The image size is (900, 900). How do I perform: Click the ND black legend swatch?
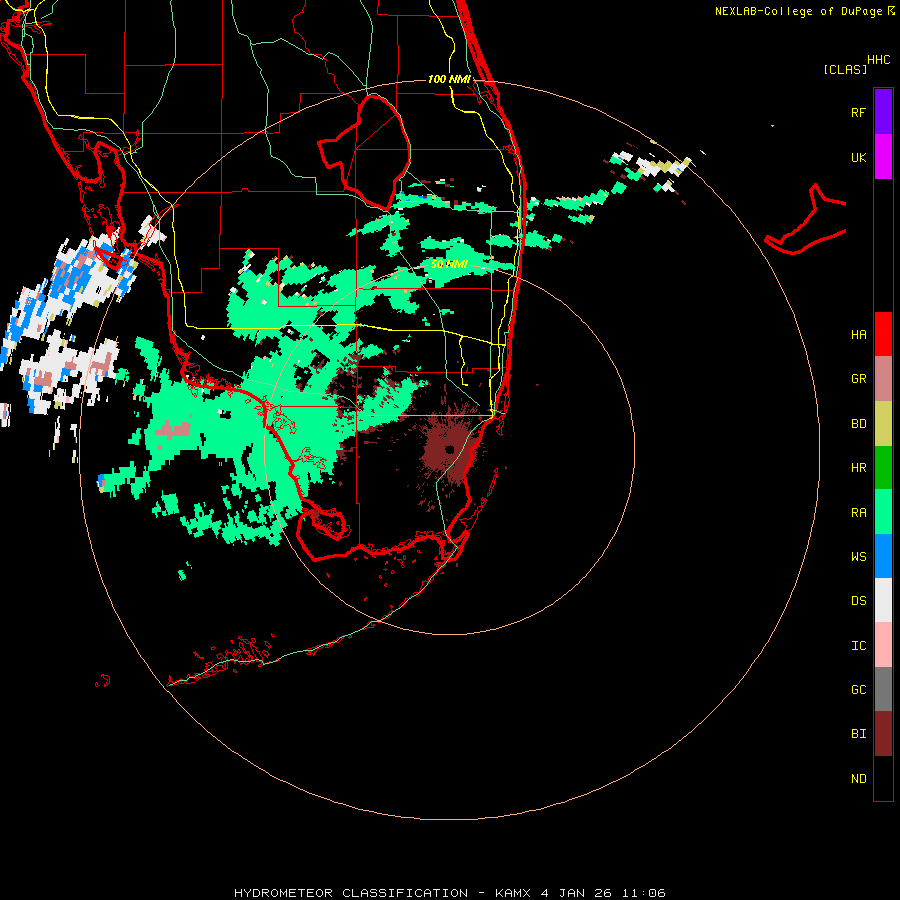pyautogui.click(x=883, y=778)
